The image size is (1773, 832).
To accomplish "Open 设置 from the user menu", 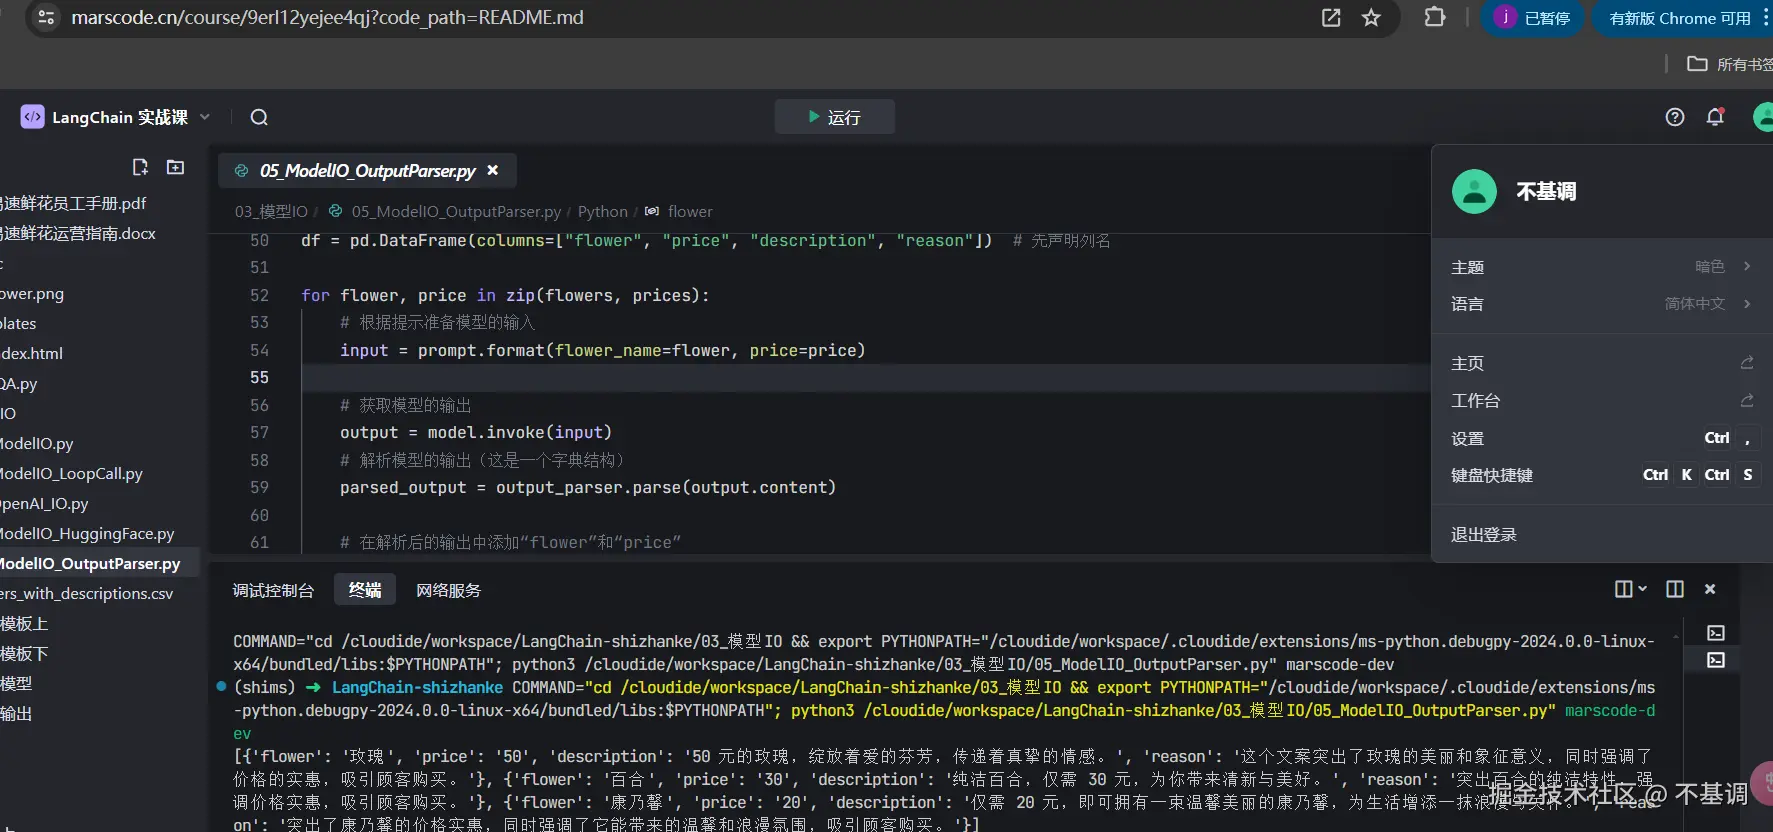I will tap(1468, 439).
